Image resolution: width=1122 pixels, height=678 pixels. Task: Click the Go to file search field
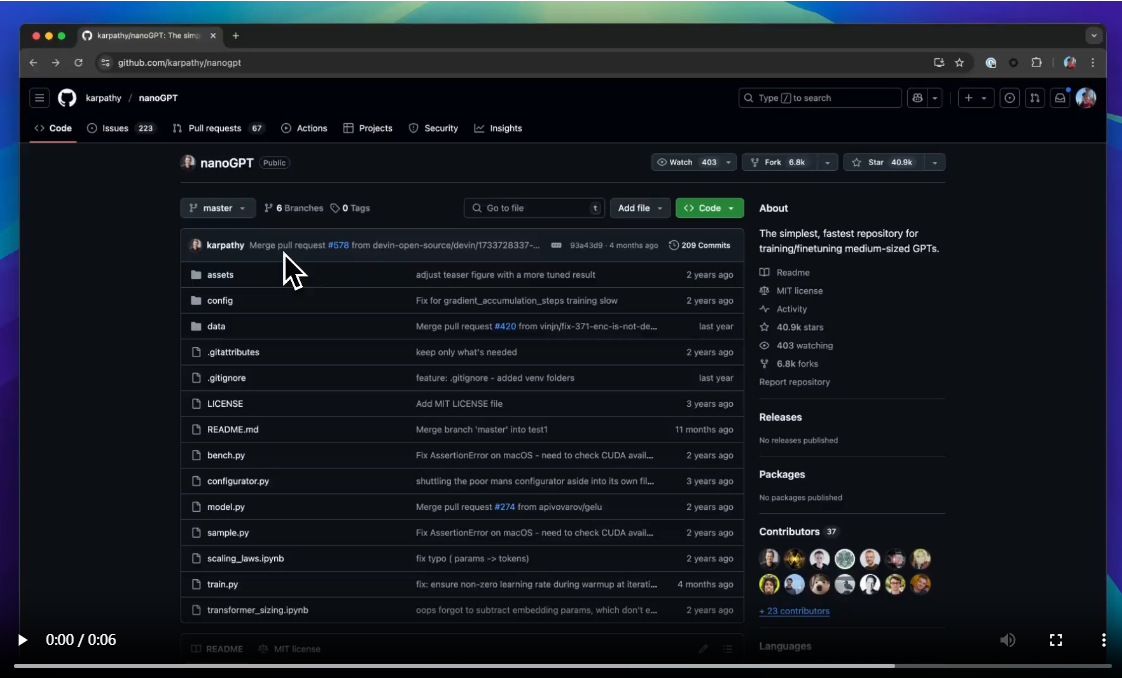pyautogui.click(x=533, y=208)
